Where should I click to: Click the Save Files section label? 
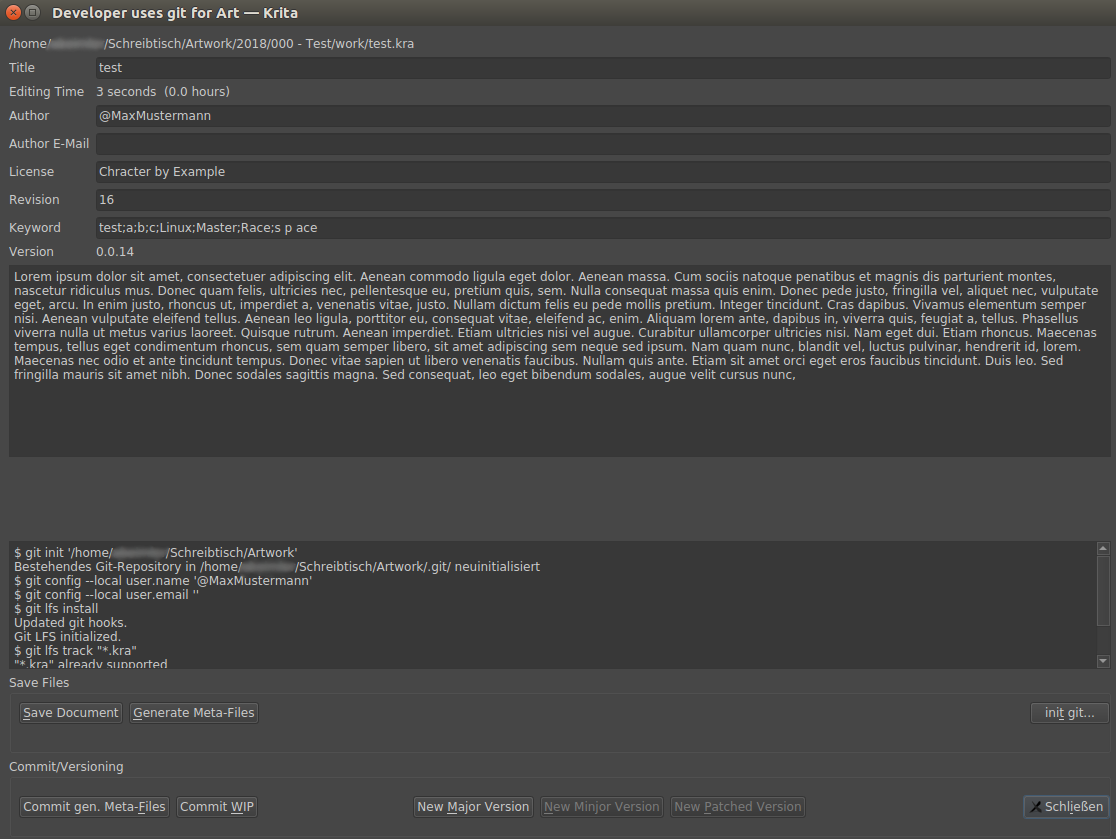click(x=39, y=682)
